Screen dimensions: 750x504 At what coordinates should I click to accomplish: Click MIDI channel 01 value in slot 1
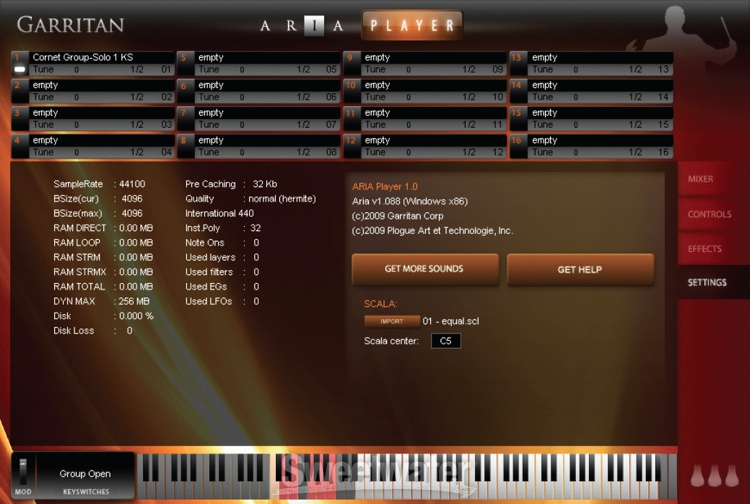(x=166, y=70)
